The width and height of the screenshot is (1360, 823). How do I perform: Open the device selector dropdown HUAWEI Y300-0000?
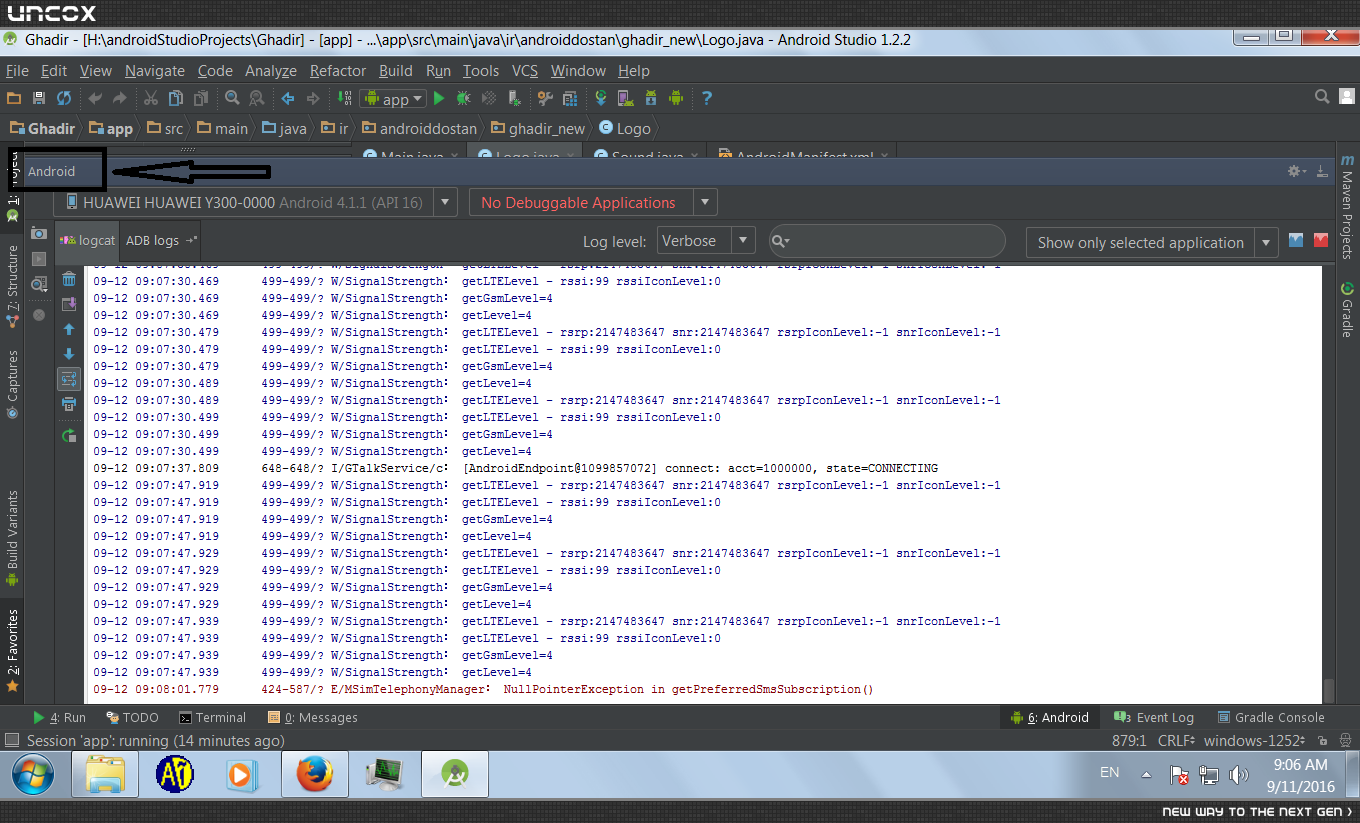(256, 202)
